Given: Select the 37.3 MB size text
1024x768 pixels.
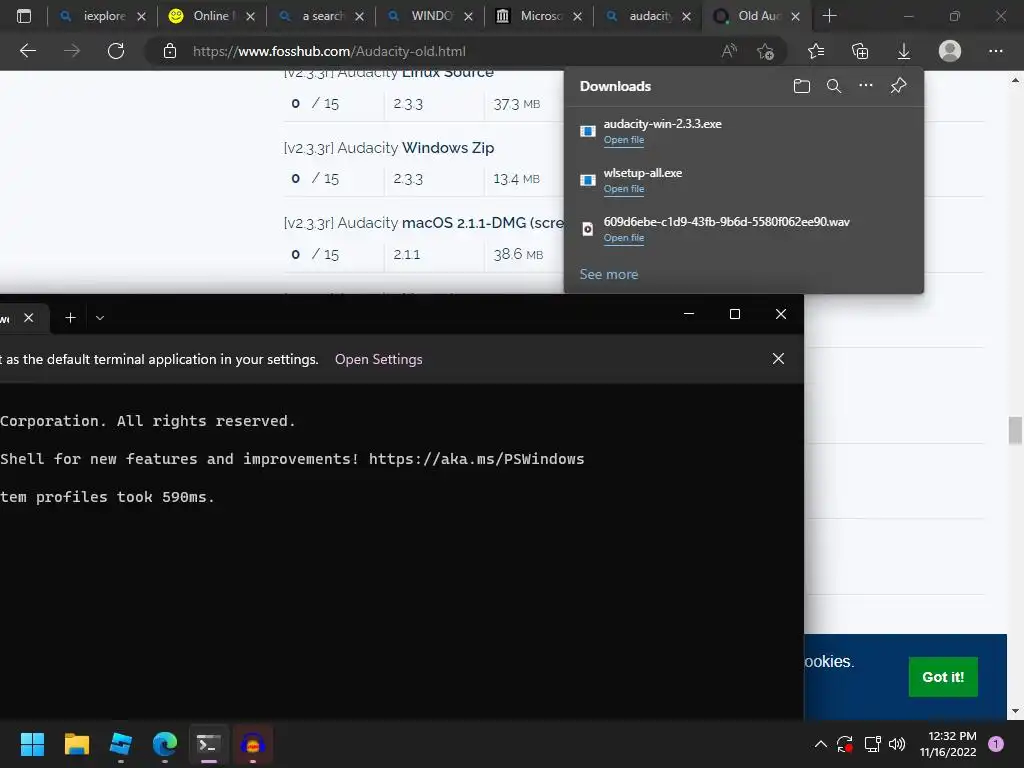Looking at the screenshot, I should pyautogui.click(x=517, y=104).
